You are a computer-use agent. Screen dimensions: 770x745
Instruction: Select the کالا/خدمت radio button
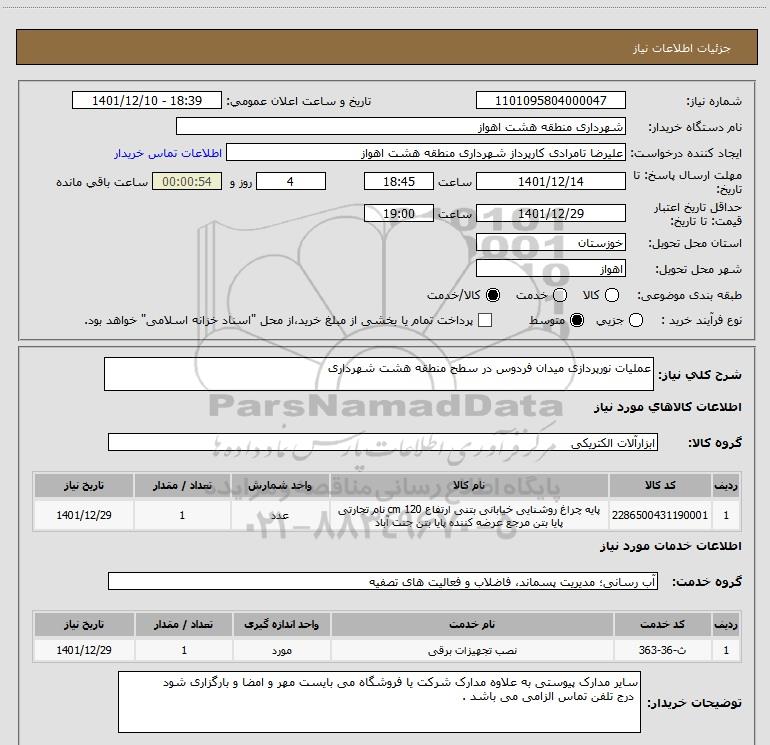[493, 295]
